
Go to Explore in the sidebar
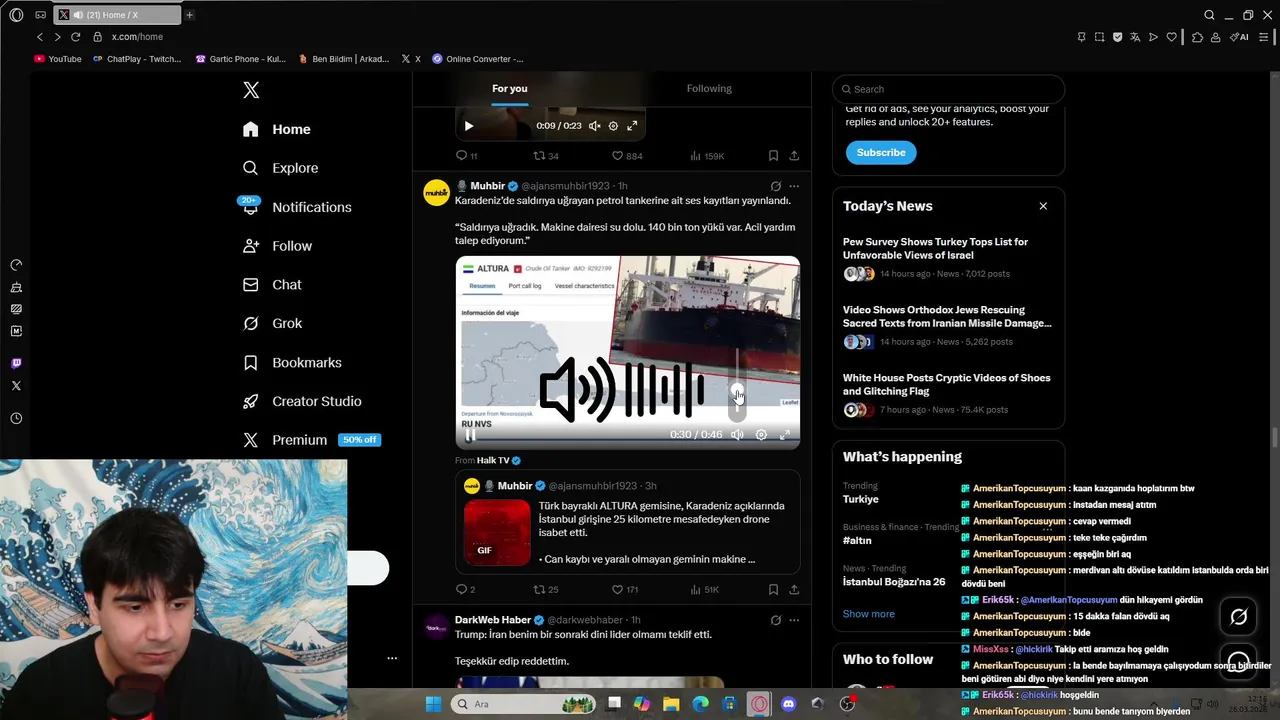coord(281,168)
